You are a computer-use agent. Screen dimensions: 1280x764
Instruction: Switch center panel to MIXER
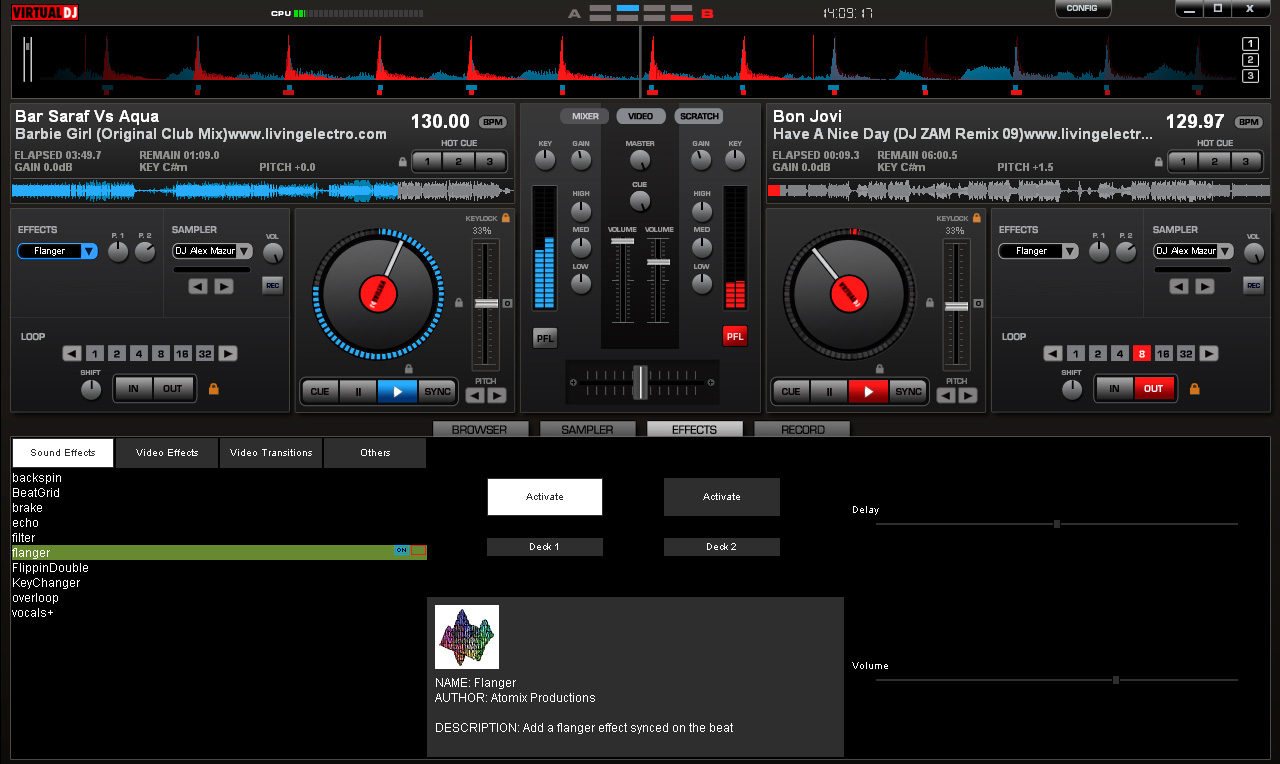pos(585,116)
